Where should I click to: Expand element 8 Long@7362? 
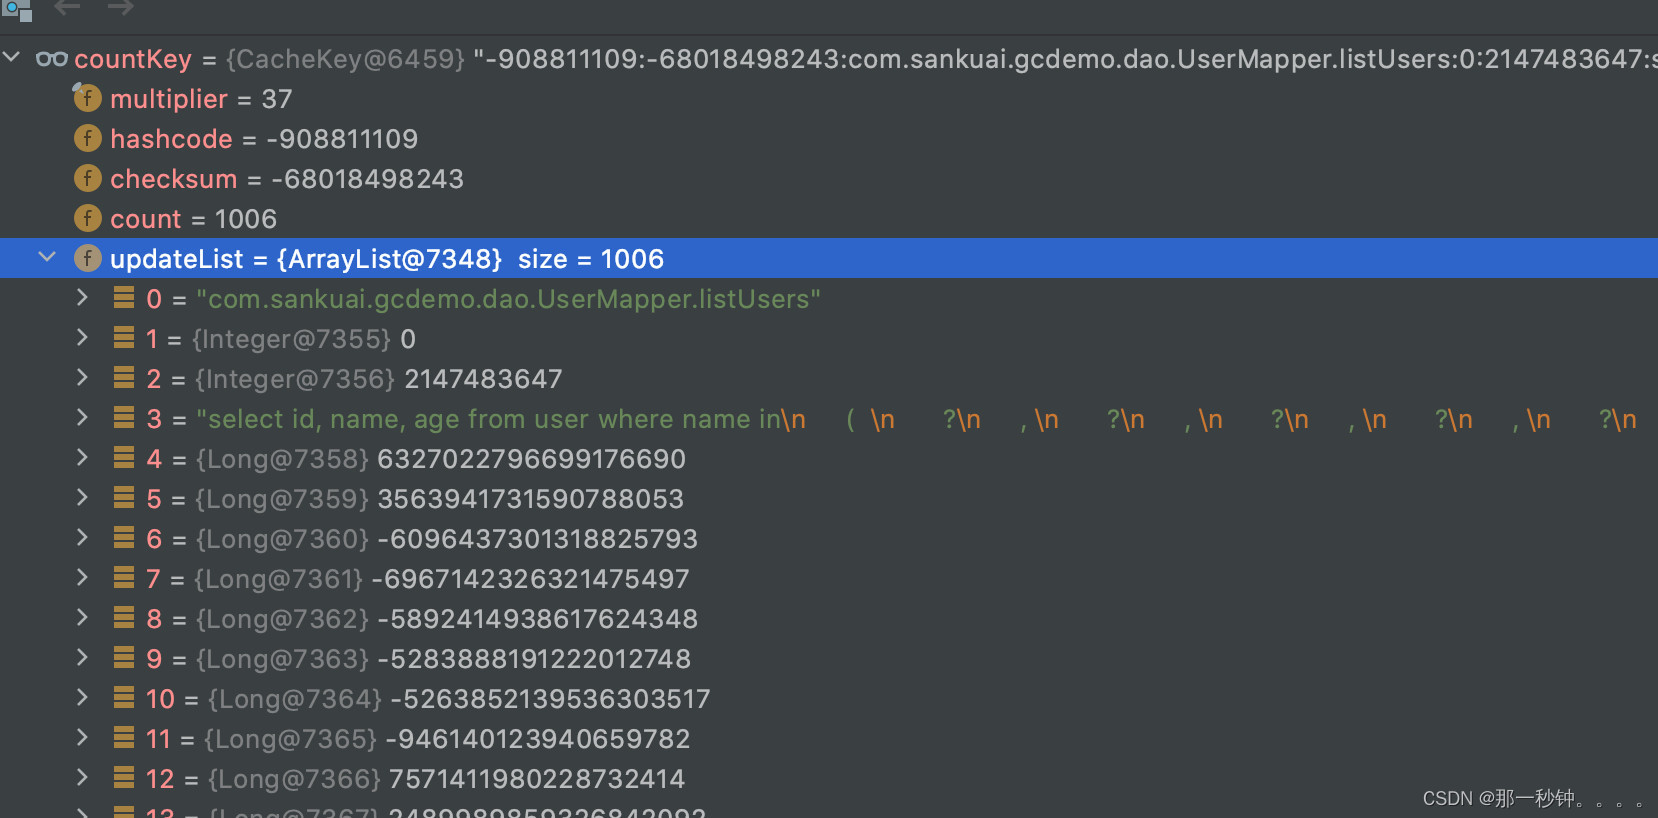(82, 618)
